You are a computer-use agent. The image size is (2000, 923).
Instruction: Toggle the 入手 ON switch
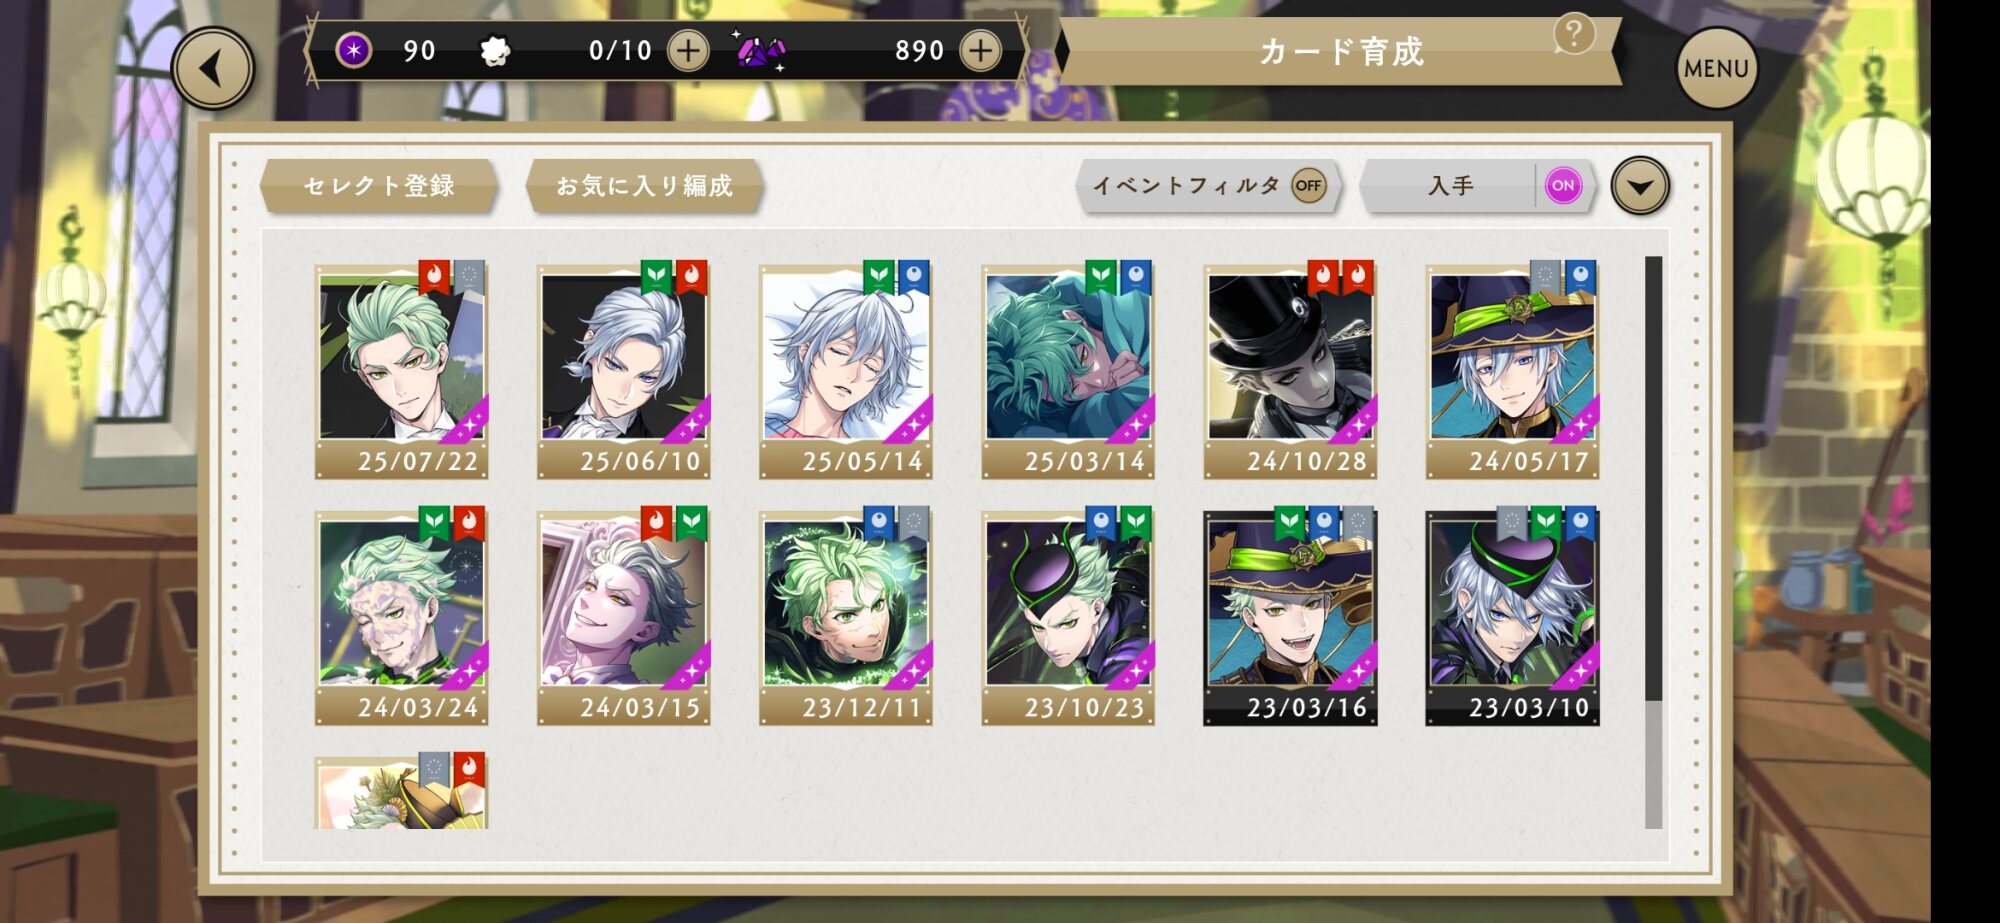1563,185
